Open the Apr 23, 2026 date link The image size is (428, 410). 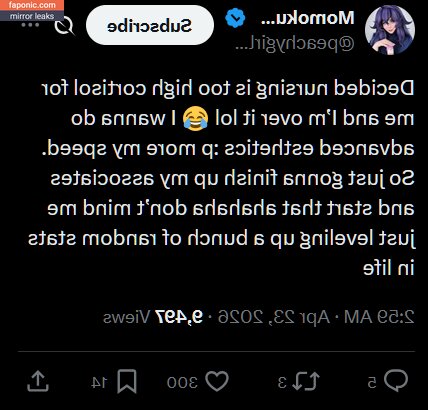[273, 317]
